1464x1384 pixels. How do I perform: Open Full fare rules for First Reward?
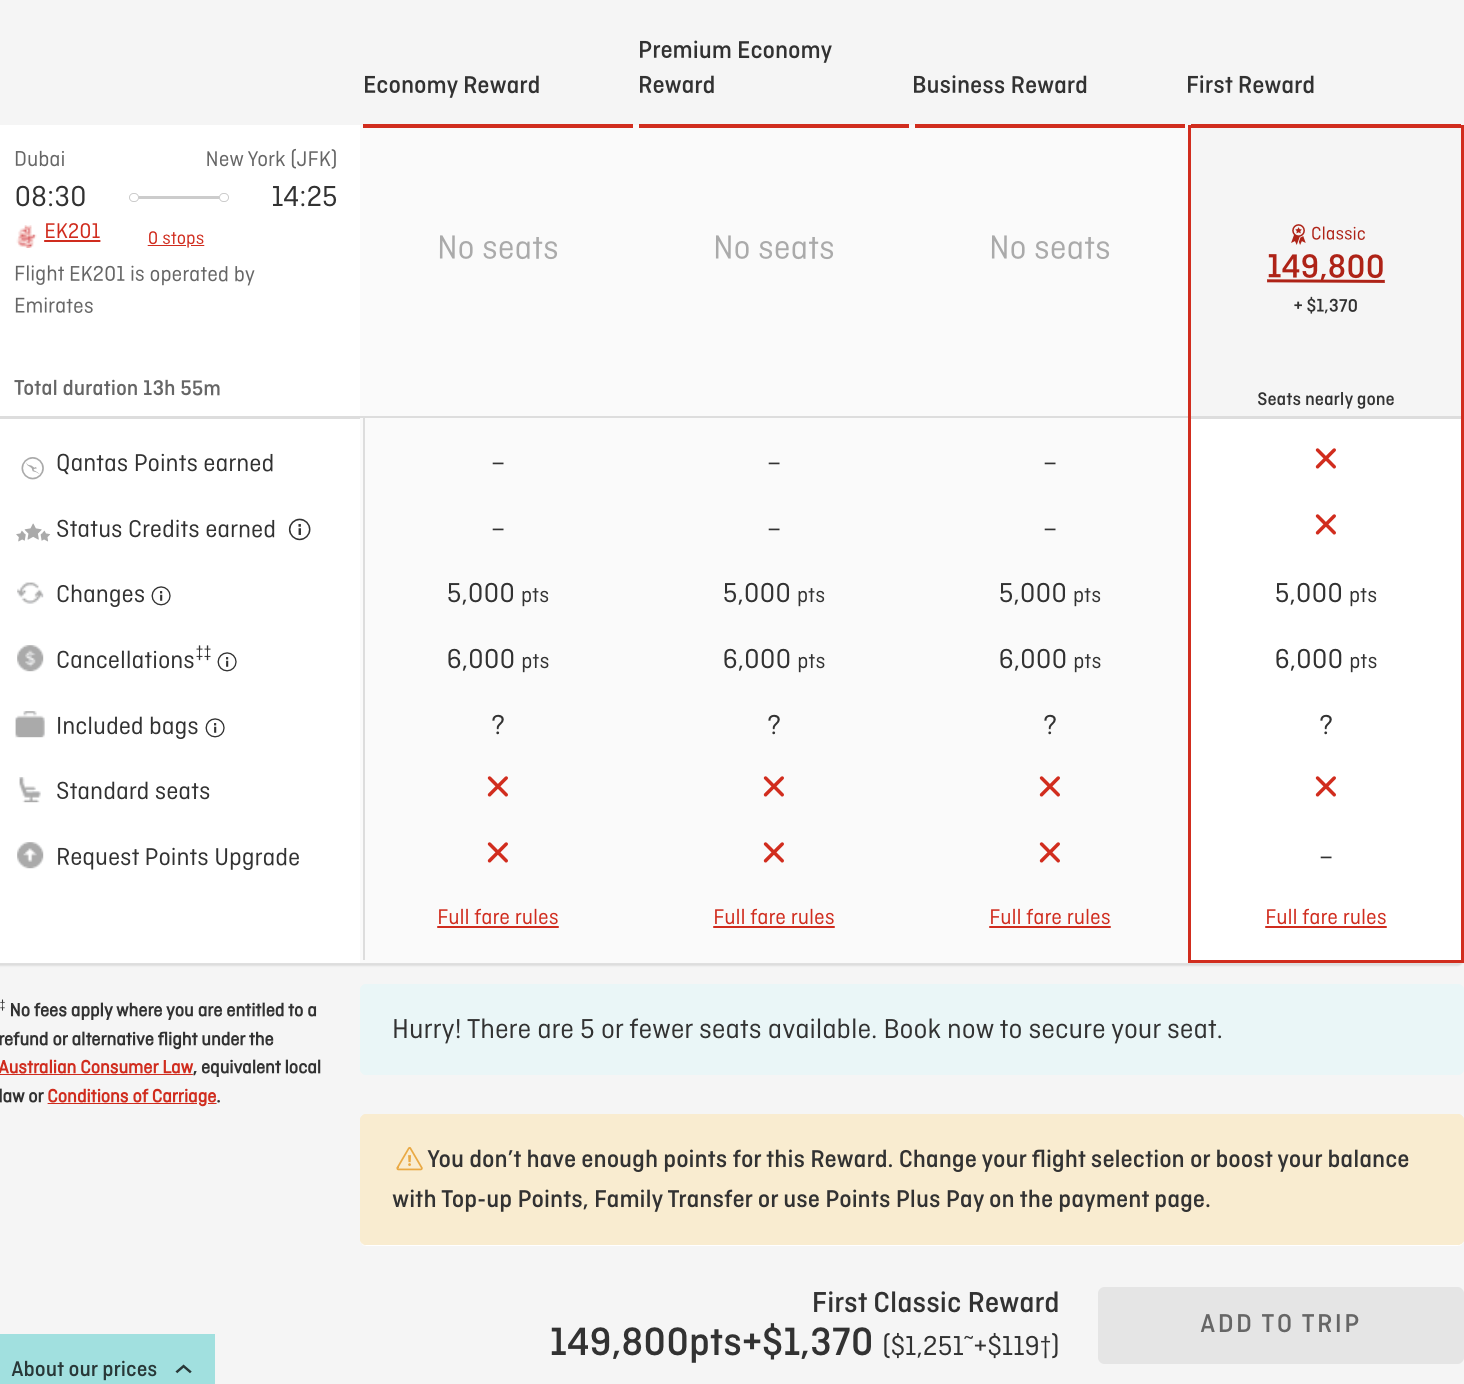click(1326, 917)
